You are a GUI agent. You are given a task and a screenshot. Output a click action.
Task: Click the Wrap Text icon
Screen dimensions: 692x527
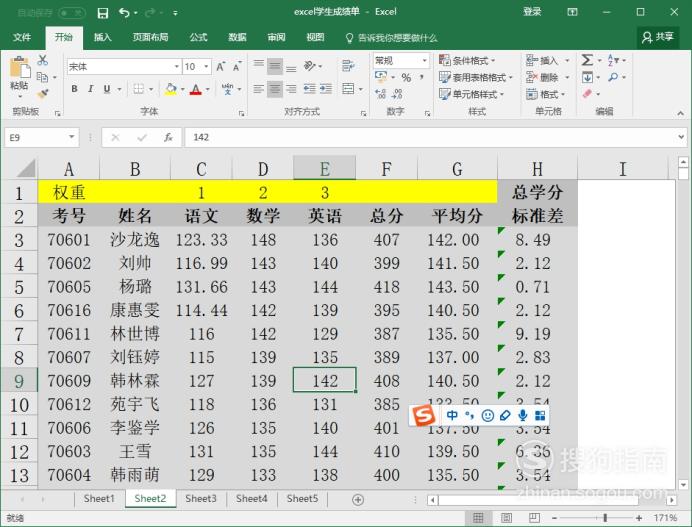click(348, 66)
